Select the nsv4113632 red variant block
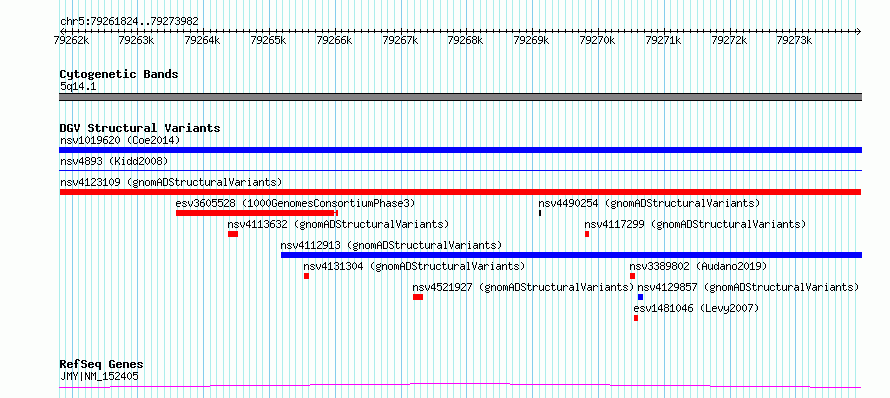Viewport: 890px width, 398px height. [x=233, y=234]
